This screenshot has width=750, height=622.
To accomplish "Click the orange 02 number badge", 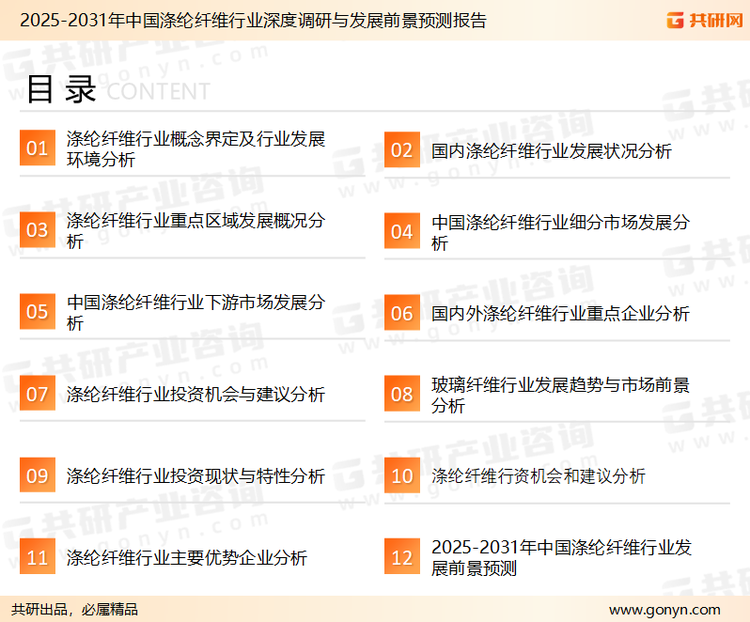I will point(402,150).
